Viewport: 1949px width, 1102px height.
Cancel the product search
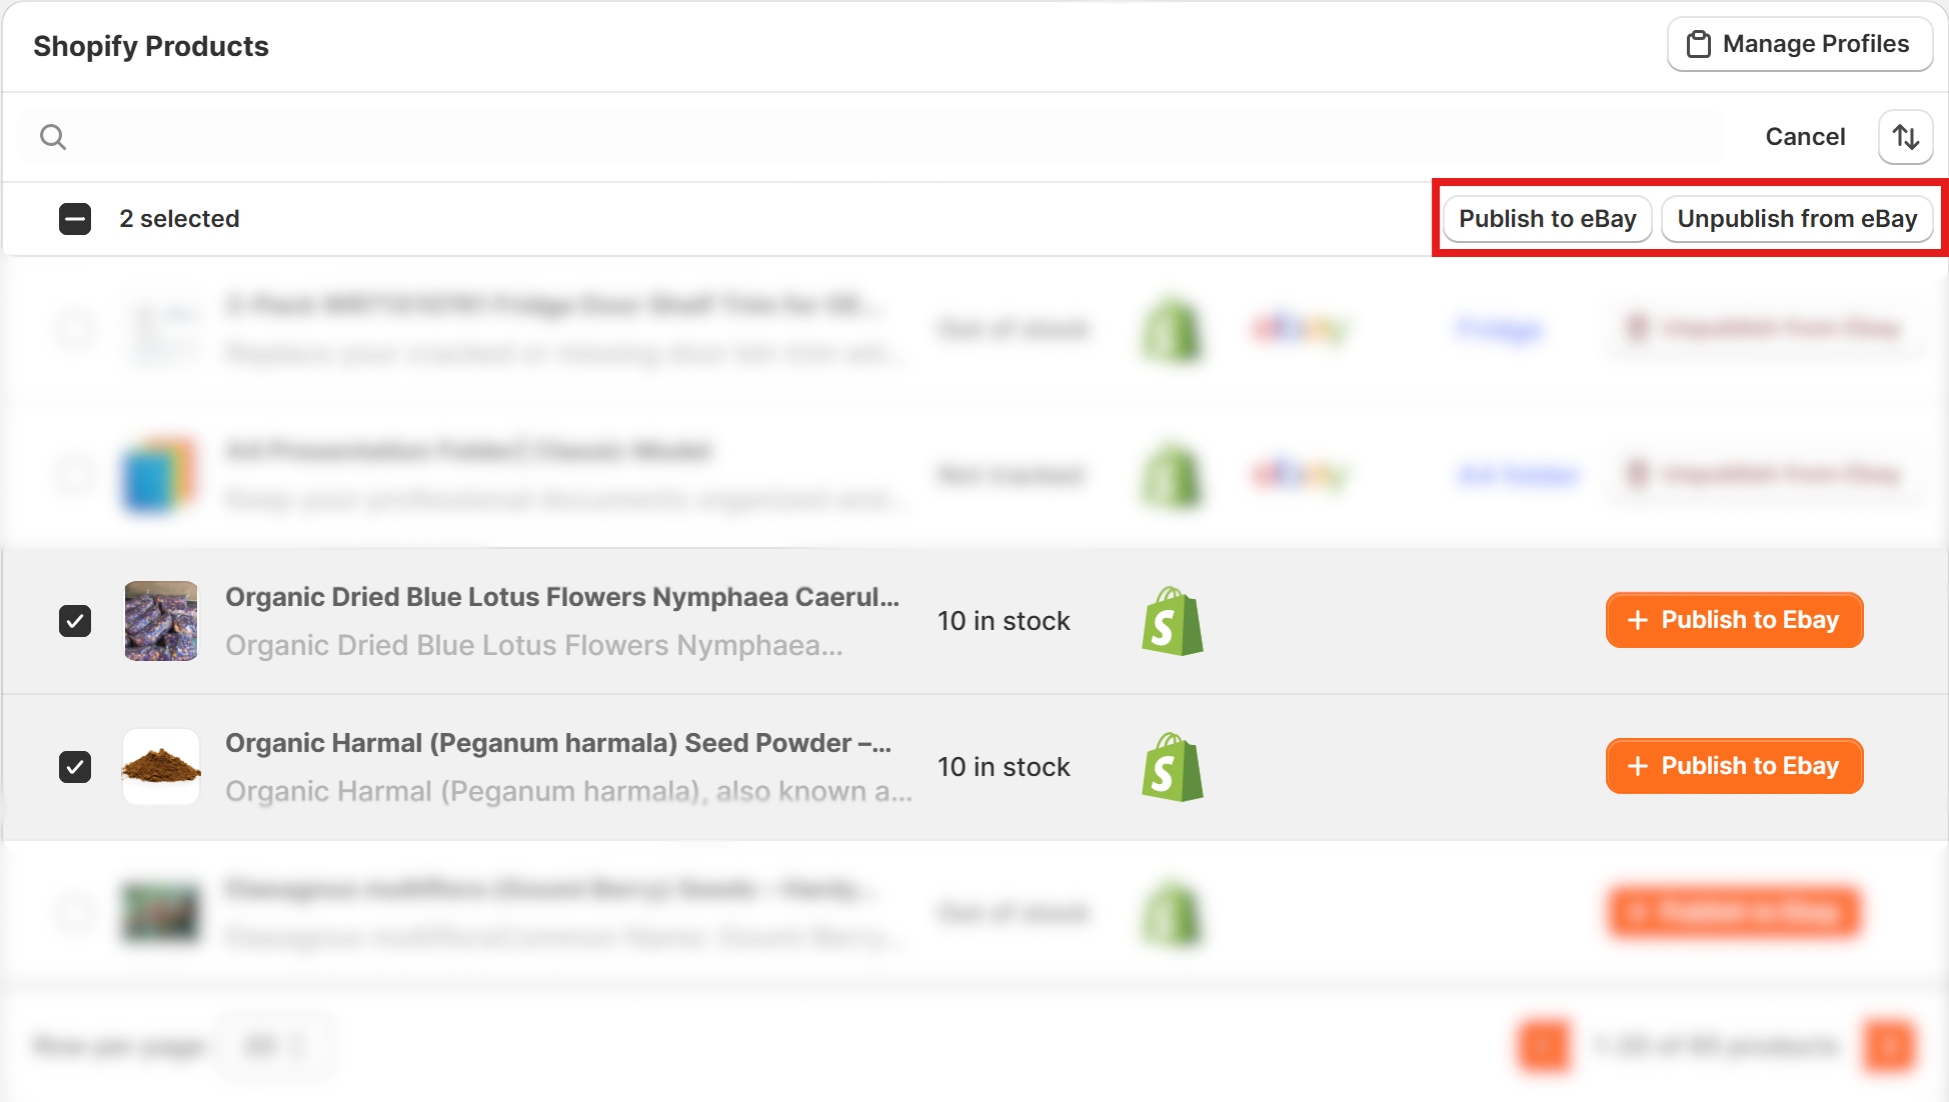point(1804,137)
